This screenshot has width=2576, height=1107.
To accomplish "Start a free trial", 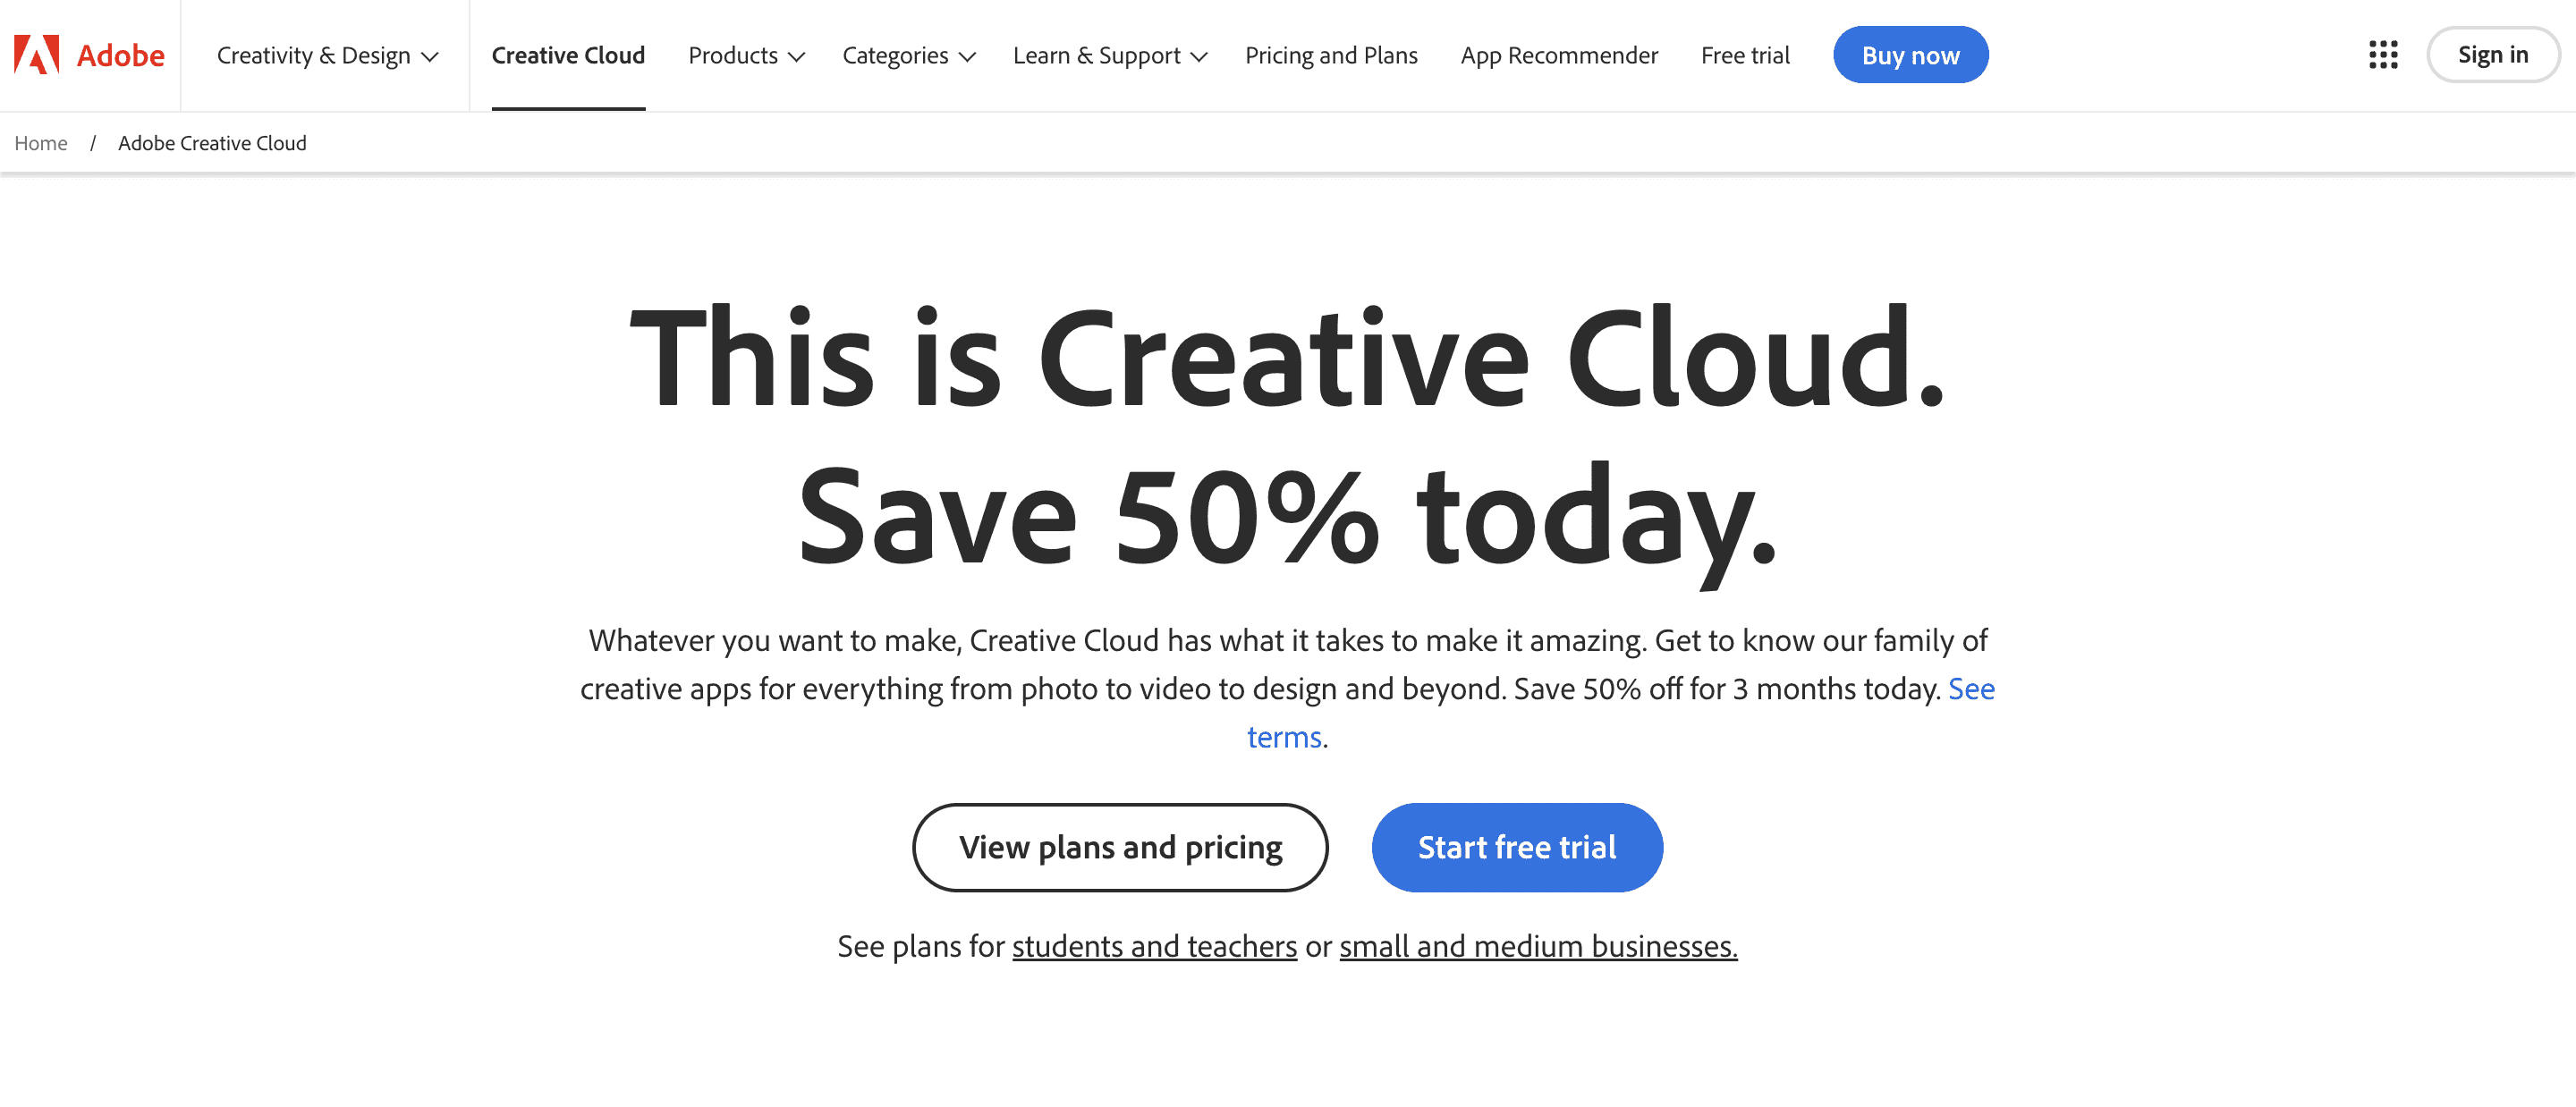I will point(1516,847).
